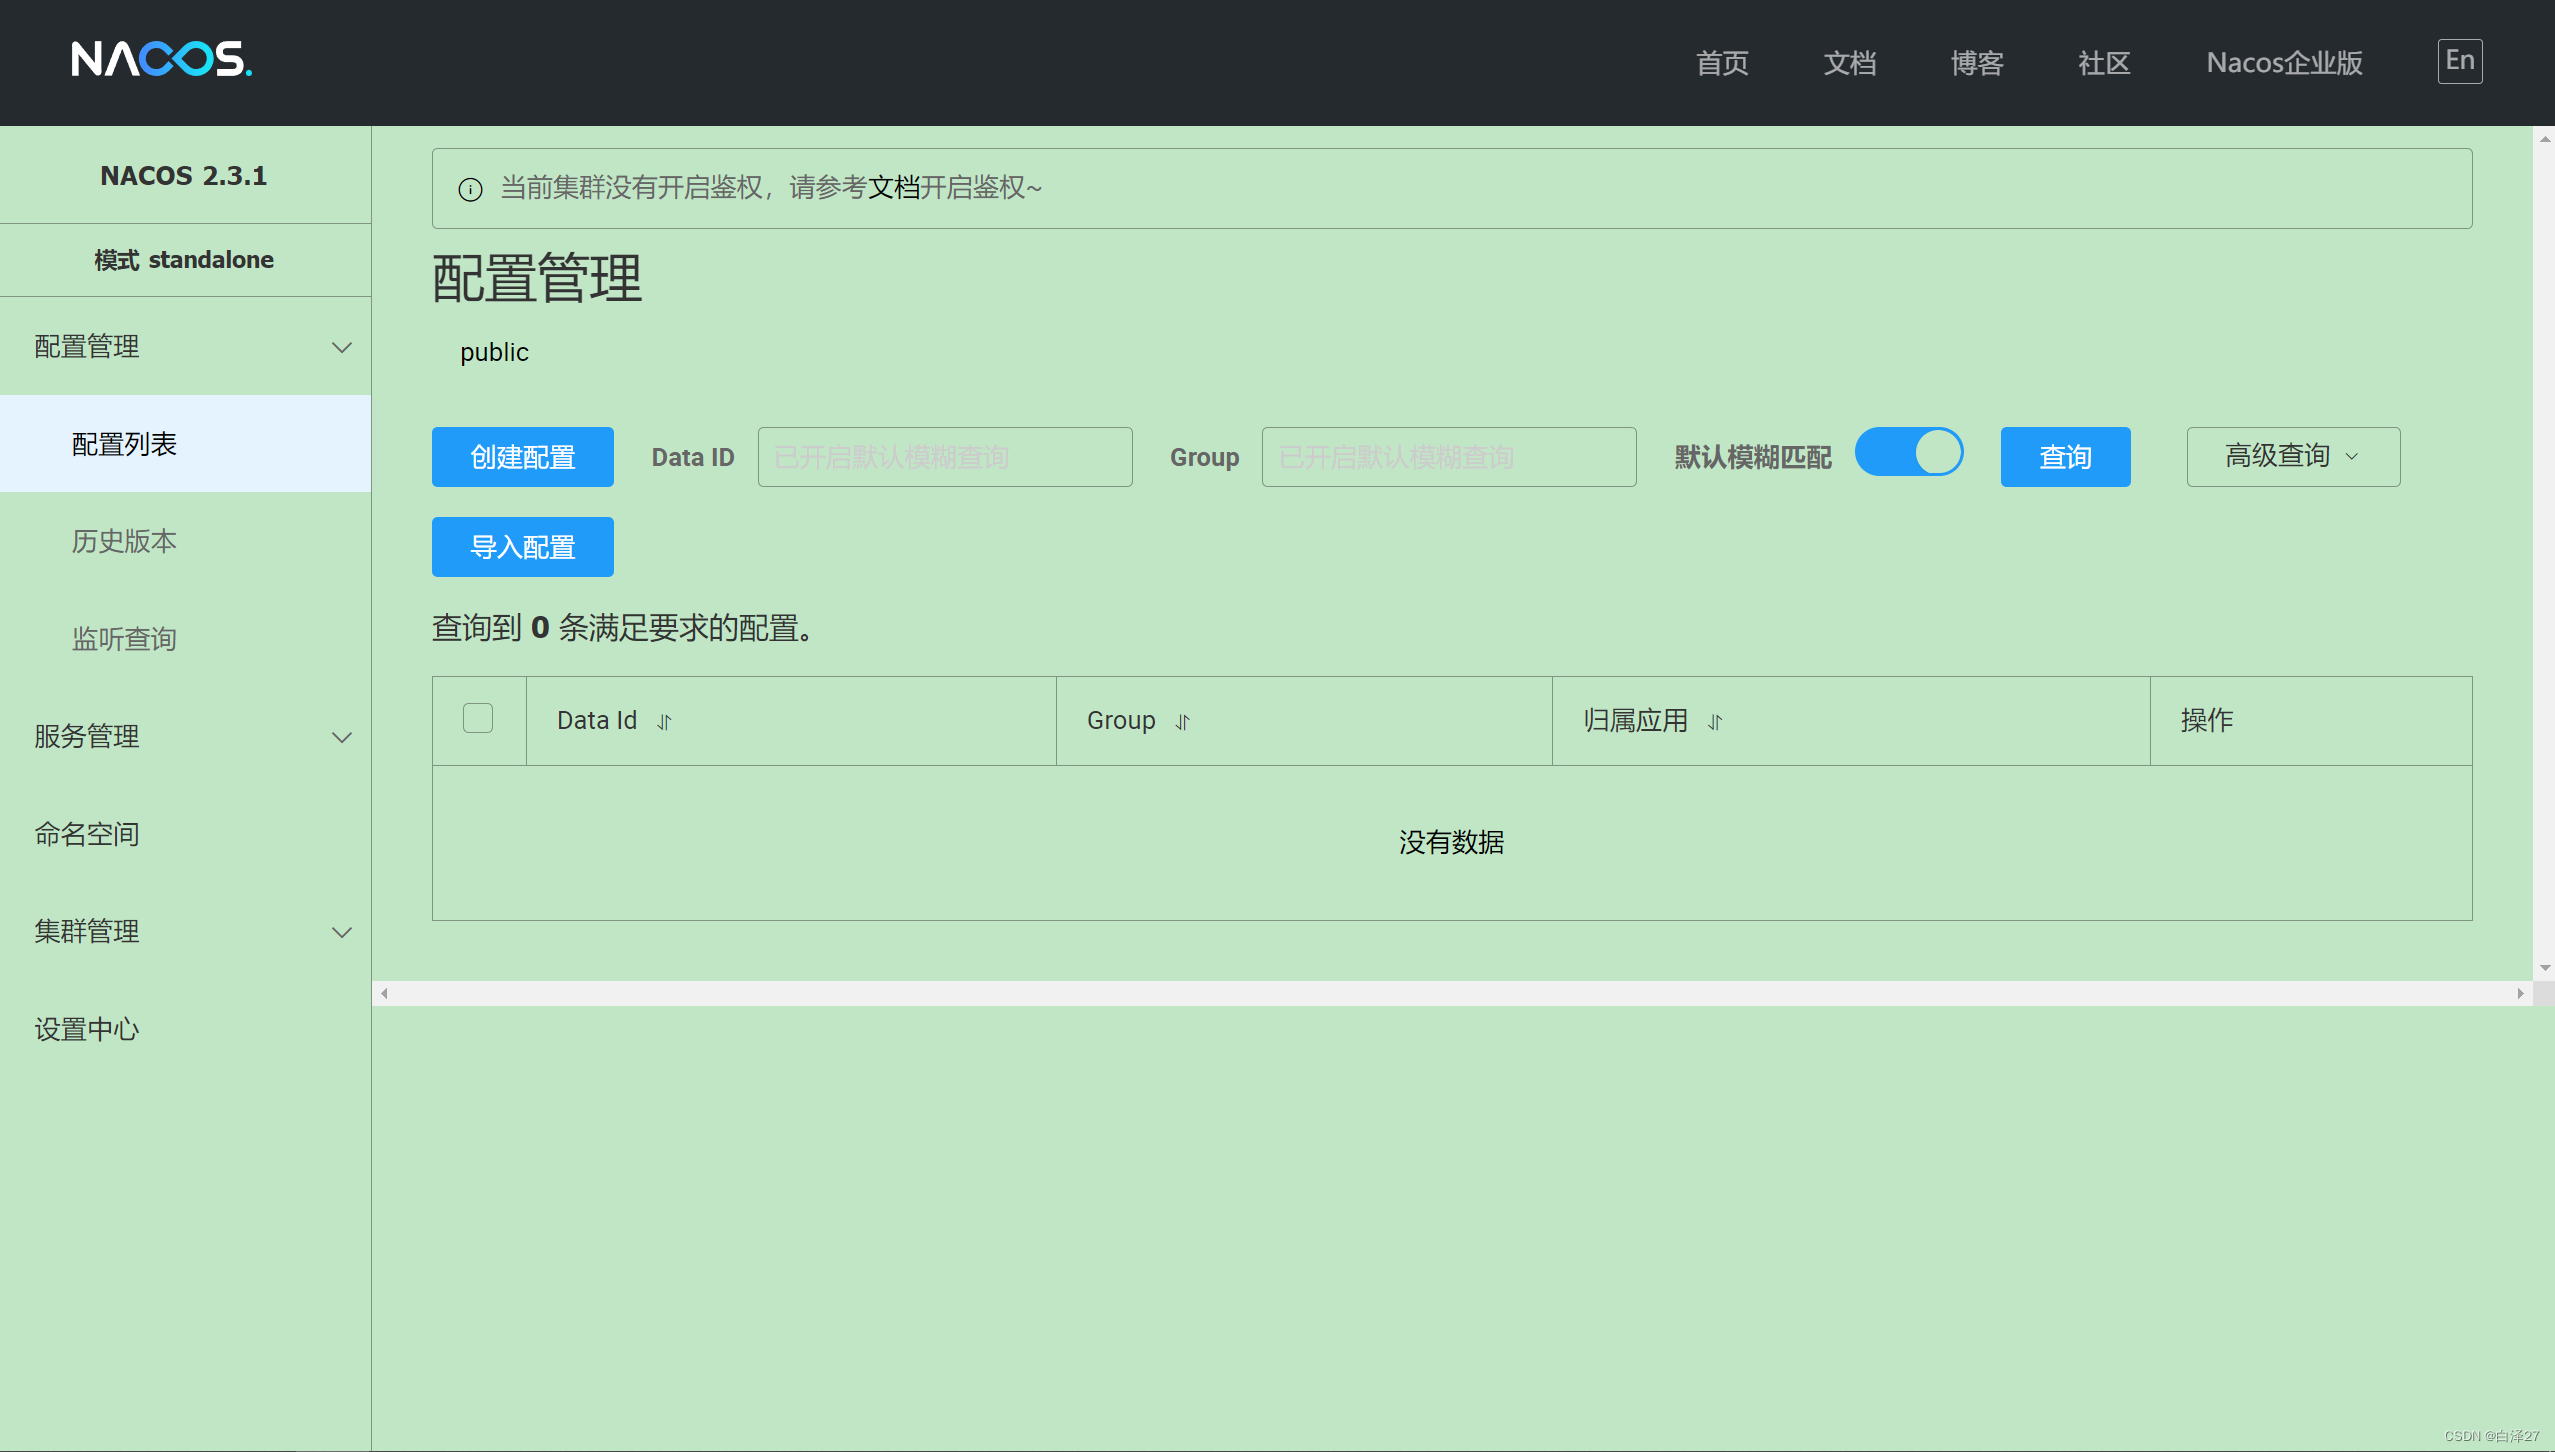Check the select-all checkbox in table header
The height and width of the screenshot is (1452, 2555).
click(478, 718)
